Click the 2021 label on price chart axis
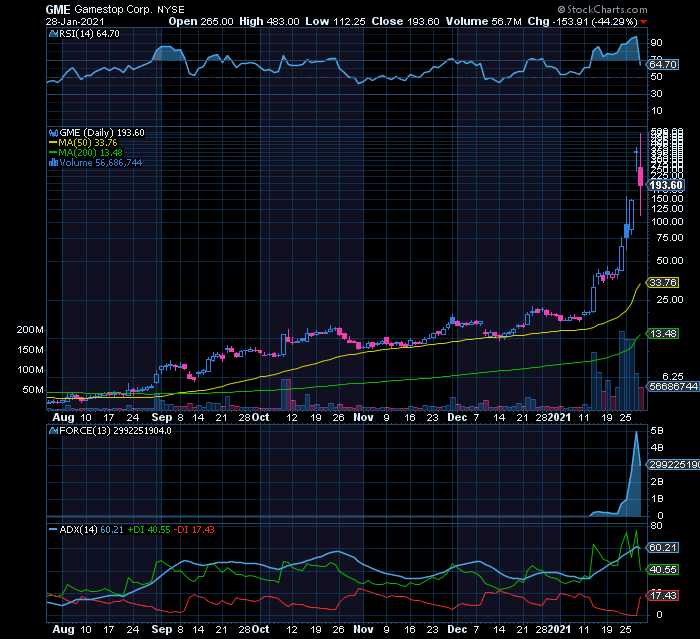 coord(559,418)
